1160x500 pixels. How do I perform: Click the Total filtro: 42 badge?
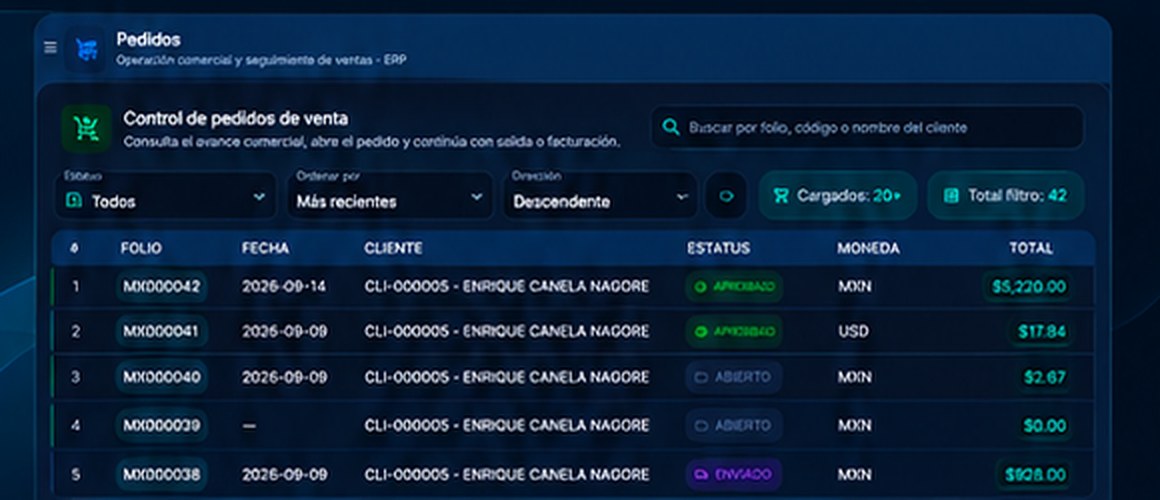coord(1006,196)
